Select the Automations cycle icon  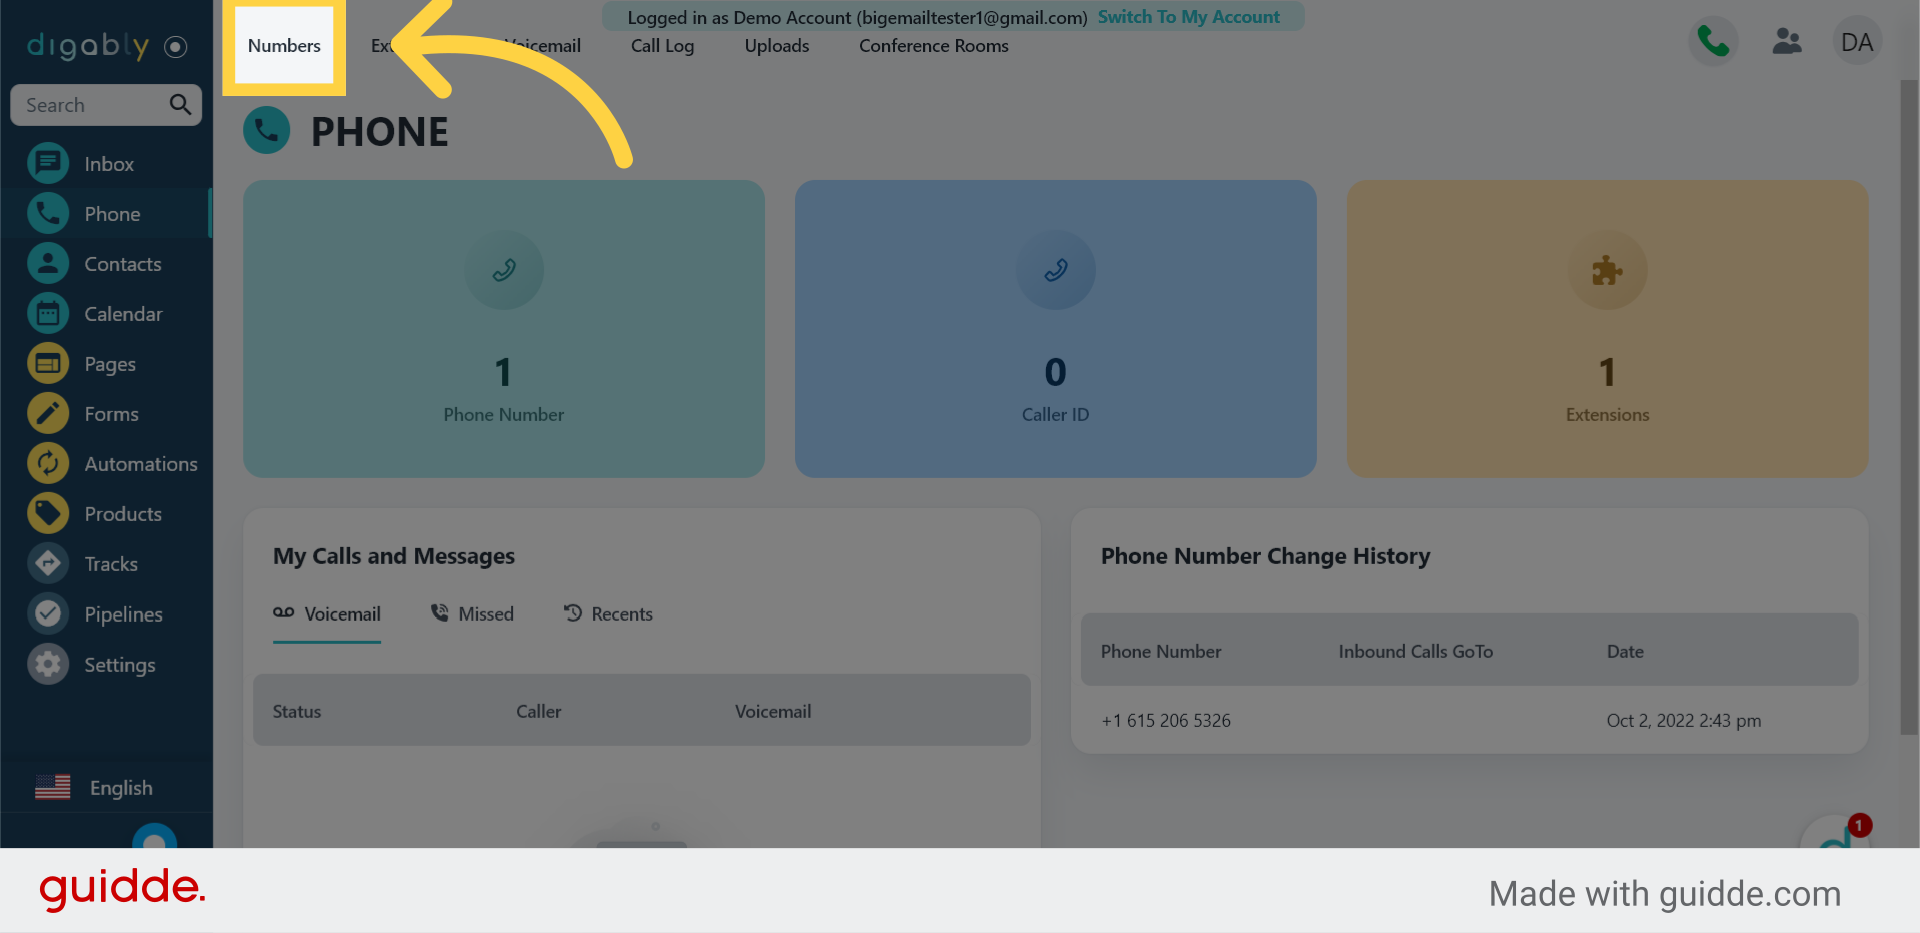tap(48, 464)
